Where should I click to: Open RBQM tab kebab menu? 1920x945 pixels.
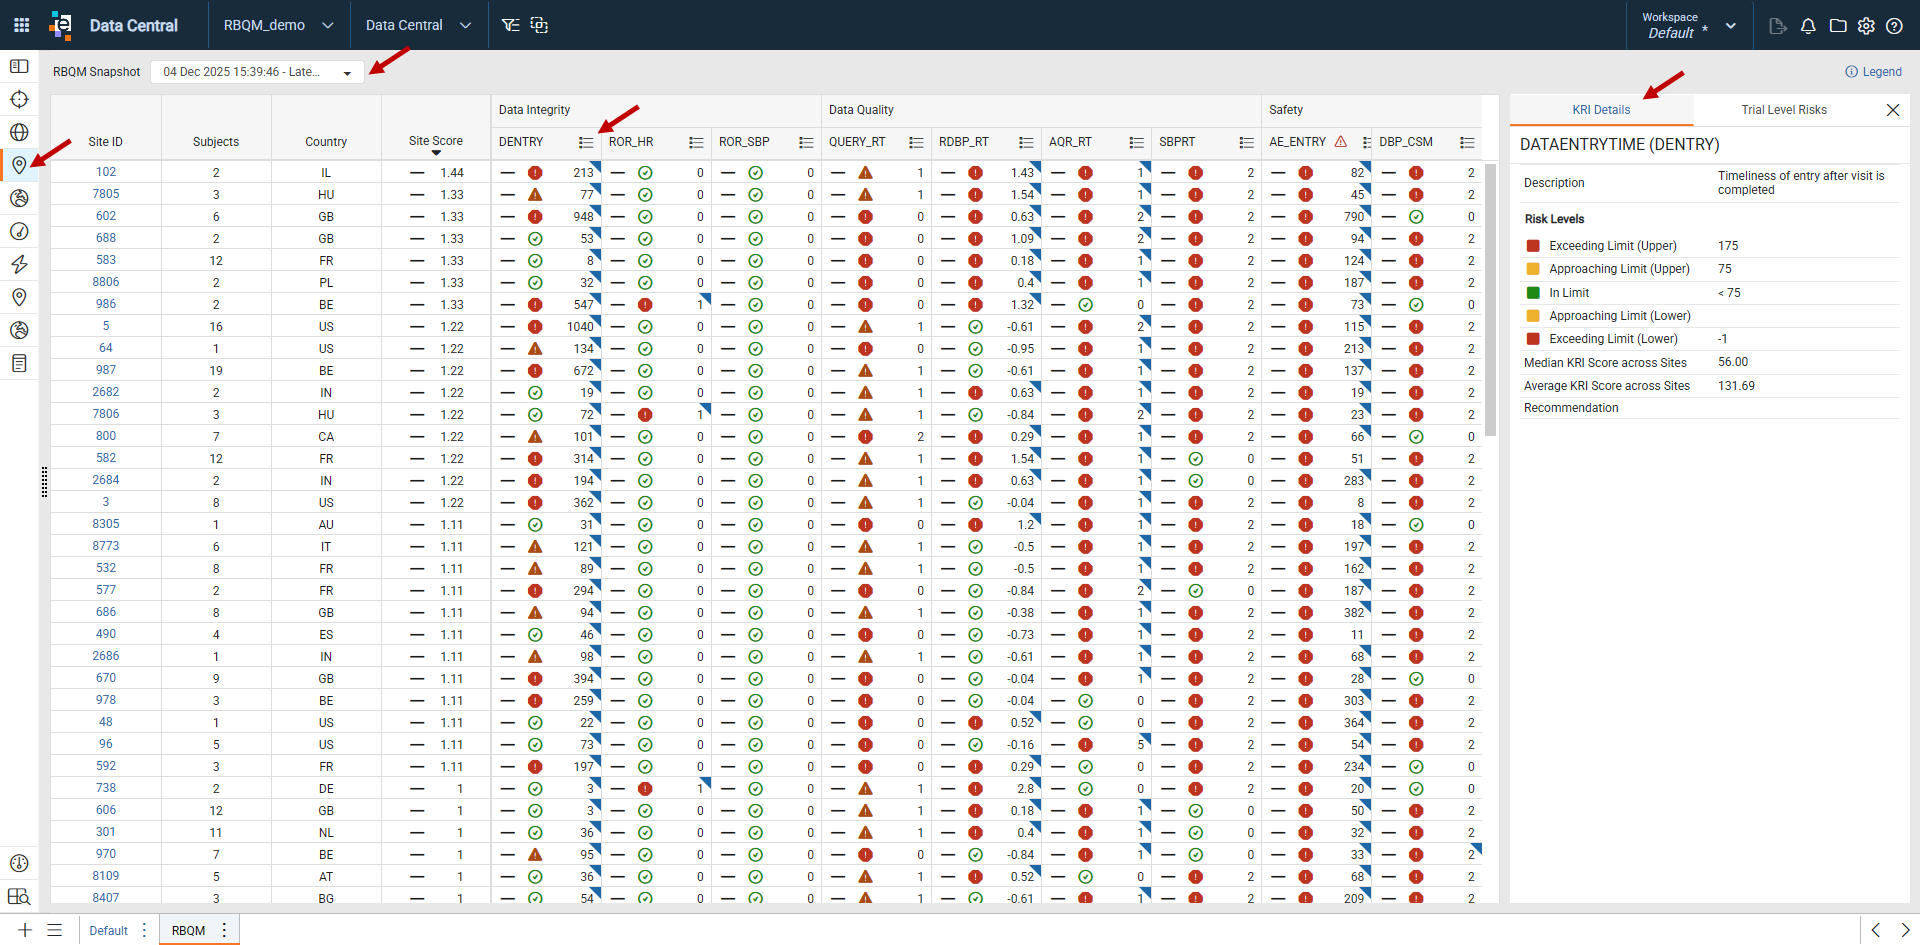tap(224, 930)
